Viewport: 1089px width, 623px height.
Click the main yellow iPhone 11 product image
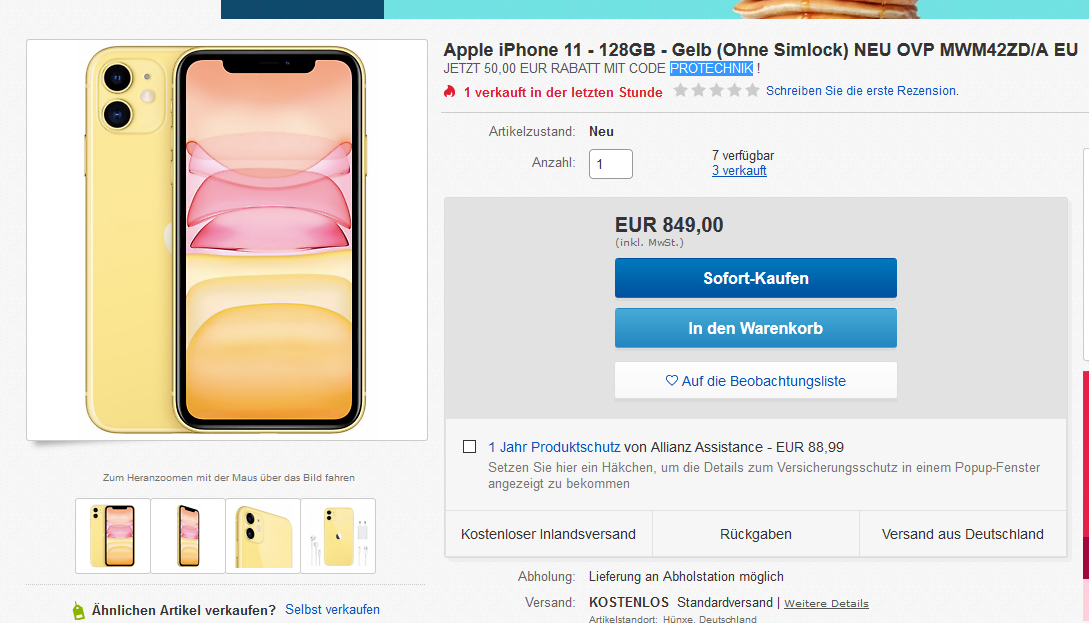[227, 240]
